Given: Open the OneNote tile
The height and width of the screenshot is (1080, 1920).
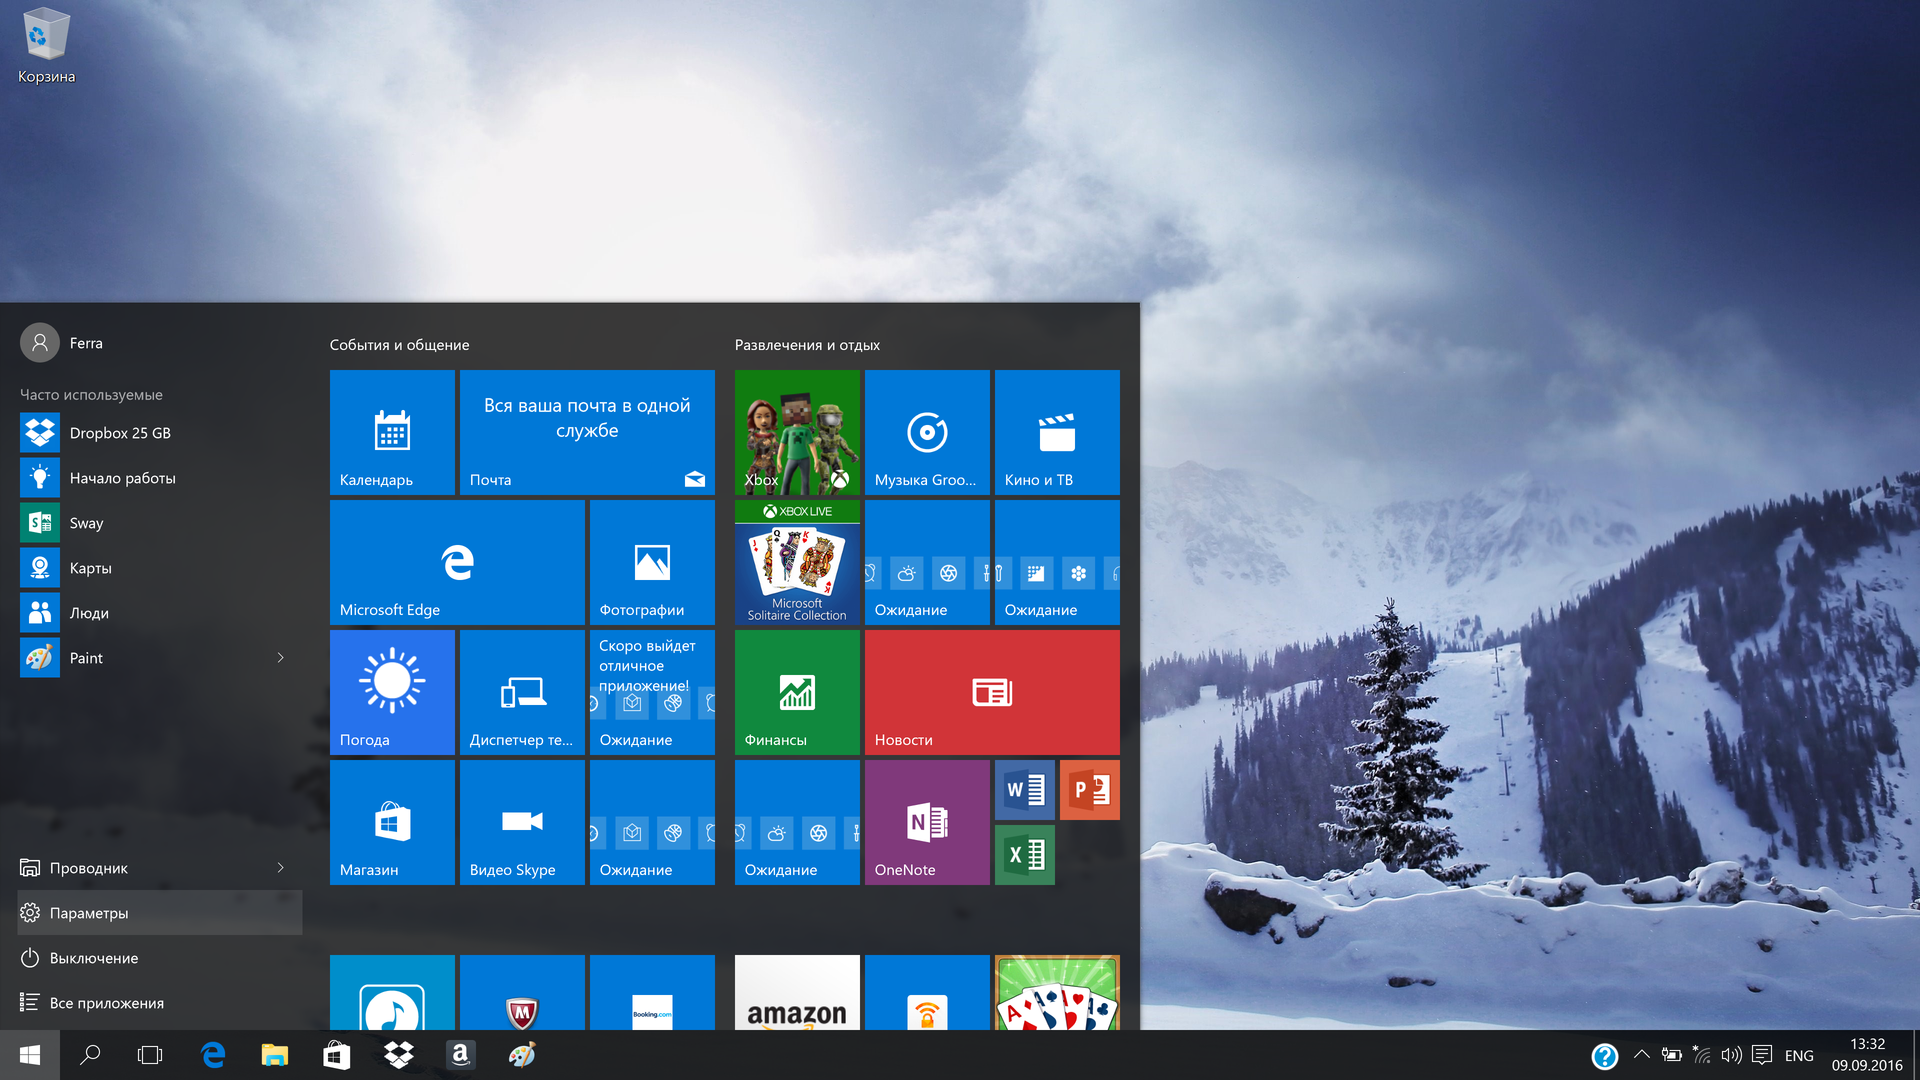Looking at the screenshot, I should pos(927,822).
